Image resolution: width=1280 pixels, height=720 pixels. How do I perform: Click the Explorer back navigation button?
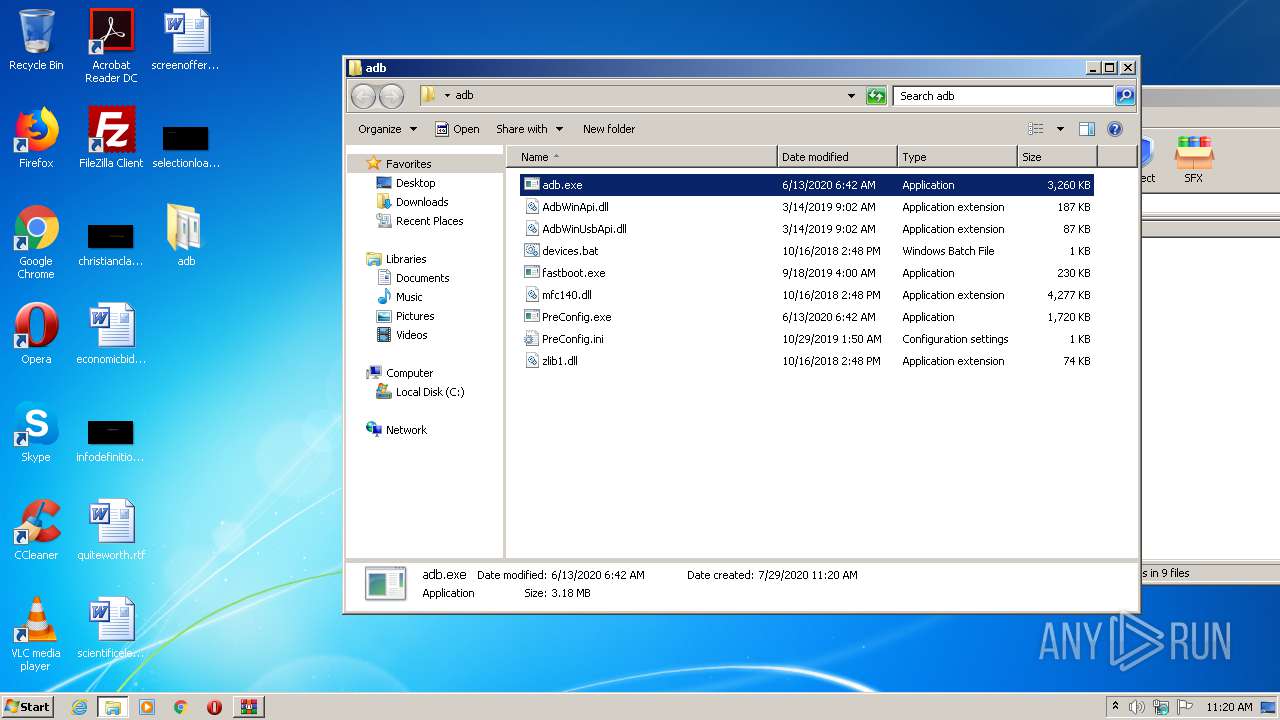tap(363, 96)
